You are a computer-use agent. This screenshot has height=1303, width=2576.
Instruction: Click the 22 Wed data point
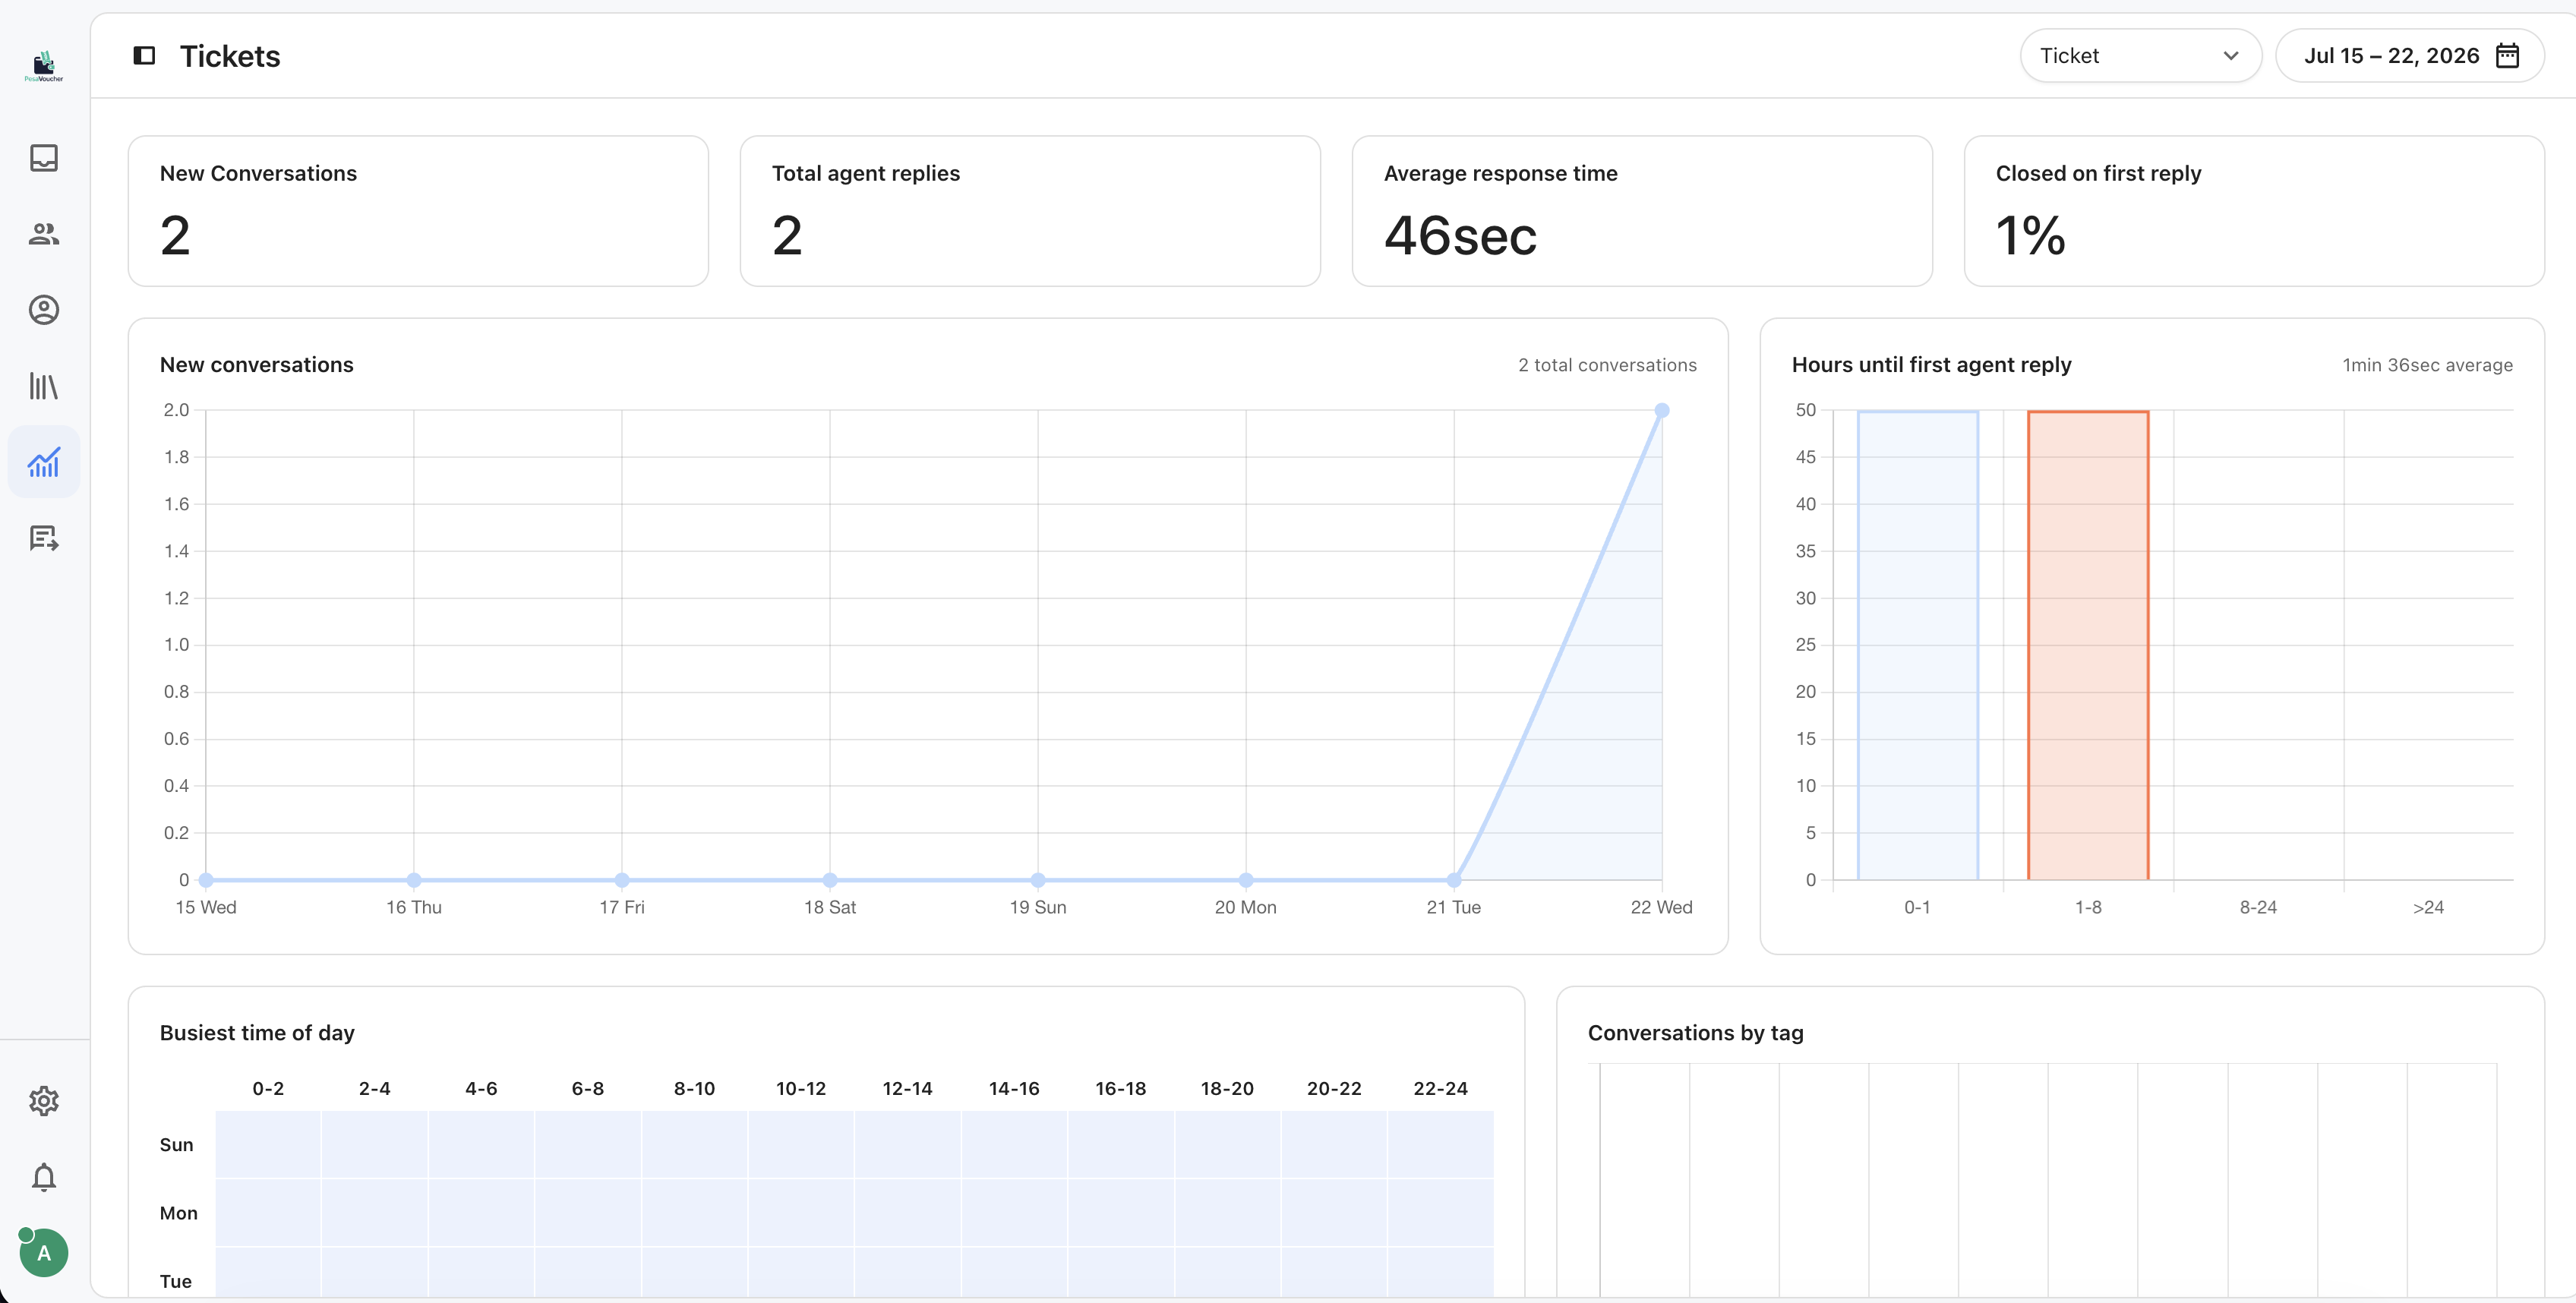1662,410
